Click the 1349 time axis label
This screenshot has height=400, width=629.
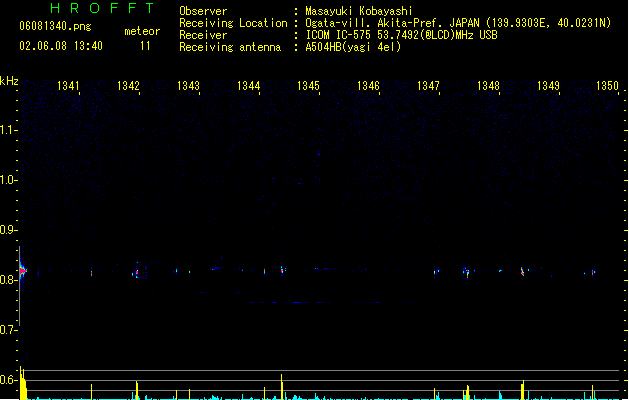click(548, 86)
